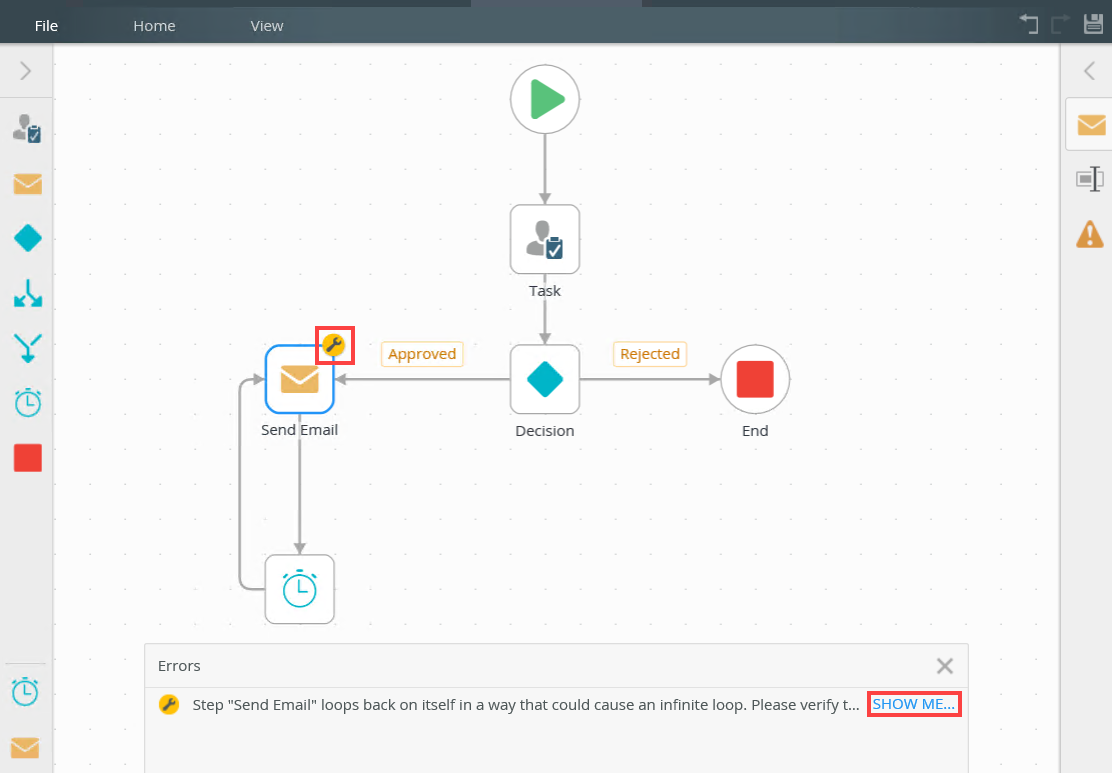
Task: Click the Send Email step label
Action: pyautogui.click(x=299, y=430)
